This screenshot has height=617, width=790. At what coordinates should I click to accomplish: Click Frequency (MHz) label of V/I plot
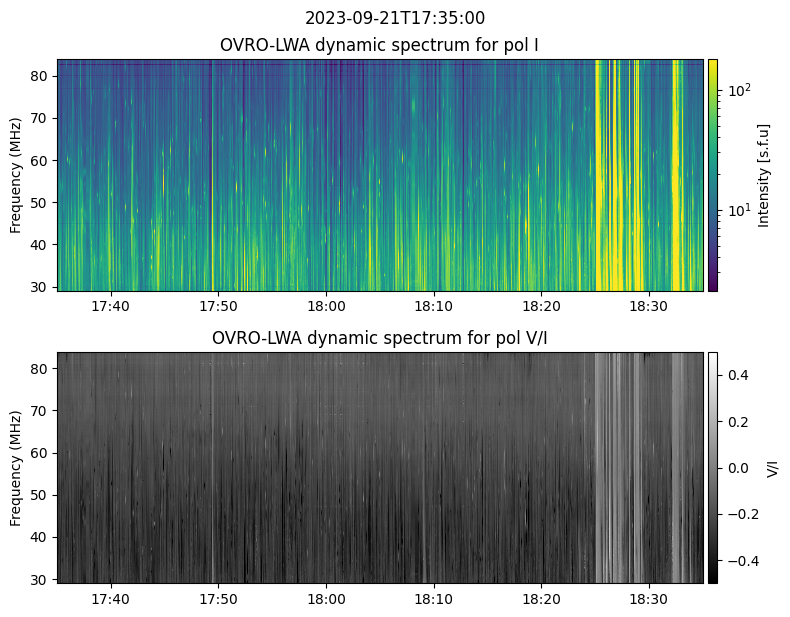pos(17,467)
